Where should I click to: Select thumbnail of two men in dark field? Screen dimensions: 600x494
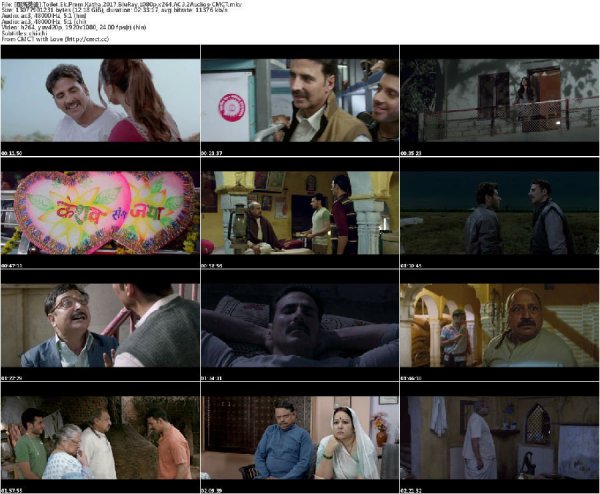click(x=499, y=212)
